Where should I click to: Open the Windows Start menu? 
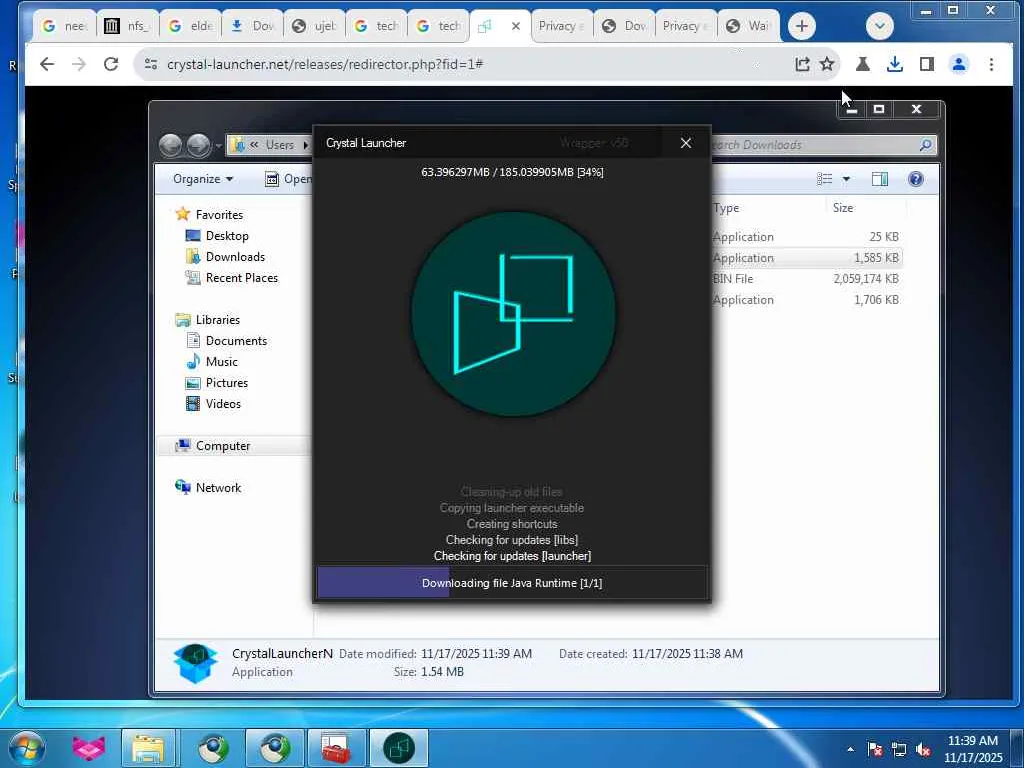pos(26,748)
